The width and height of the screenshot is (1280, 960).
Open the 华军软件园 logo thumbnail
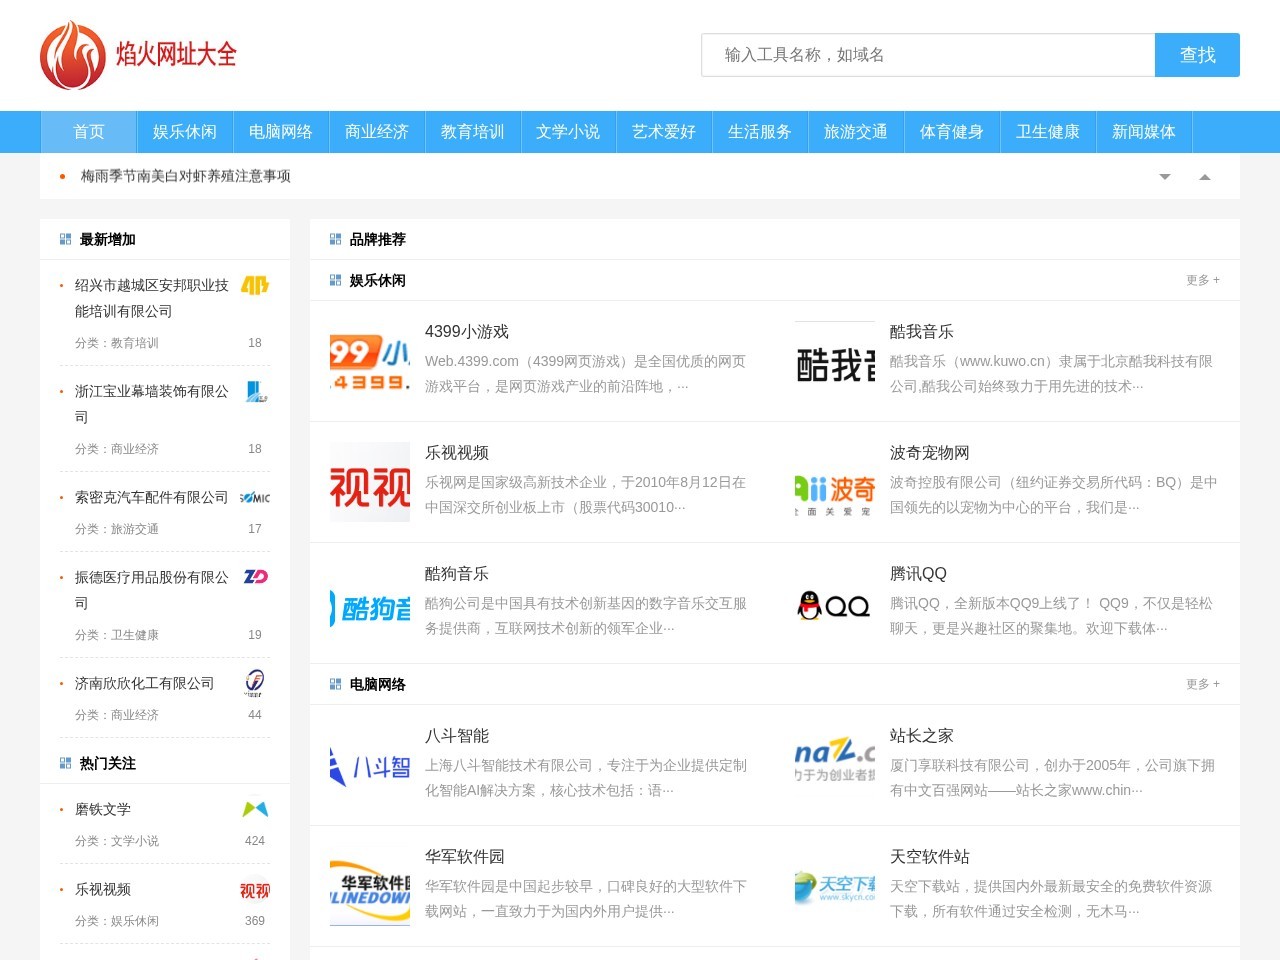click(370, 886)
